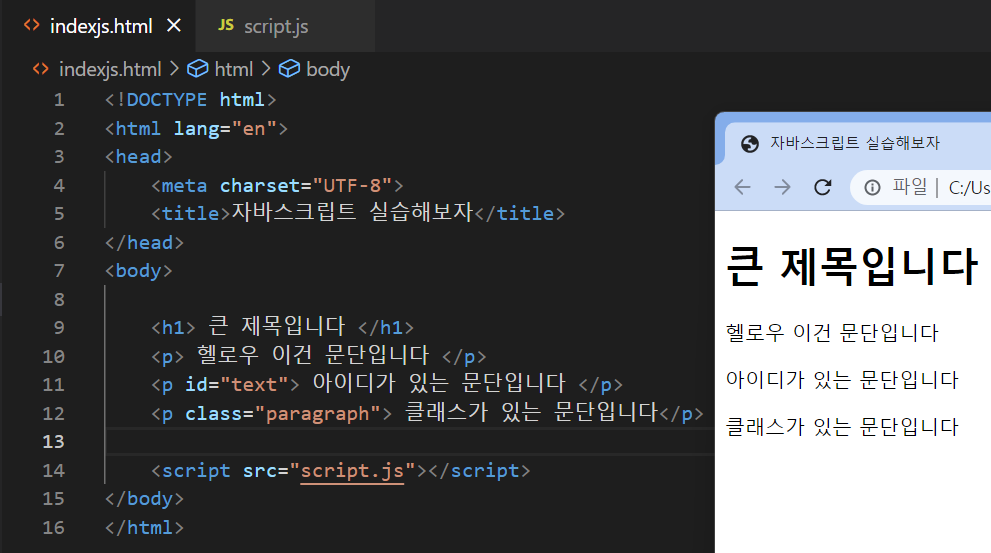Select indexjs.html in the breadcrumb
This screenshot has width=991, height=553.
tap(110, 69)
